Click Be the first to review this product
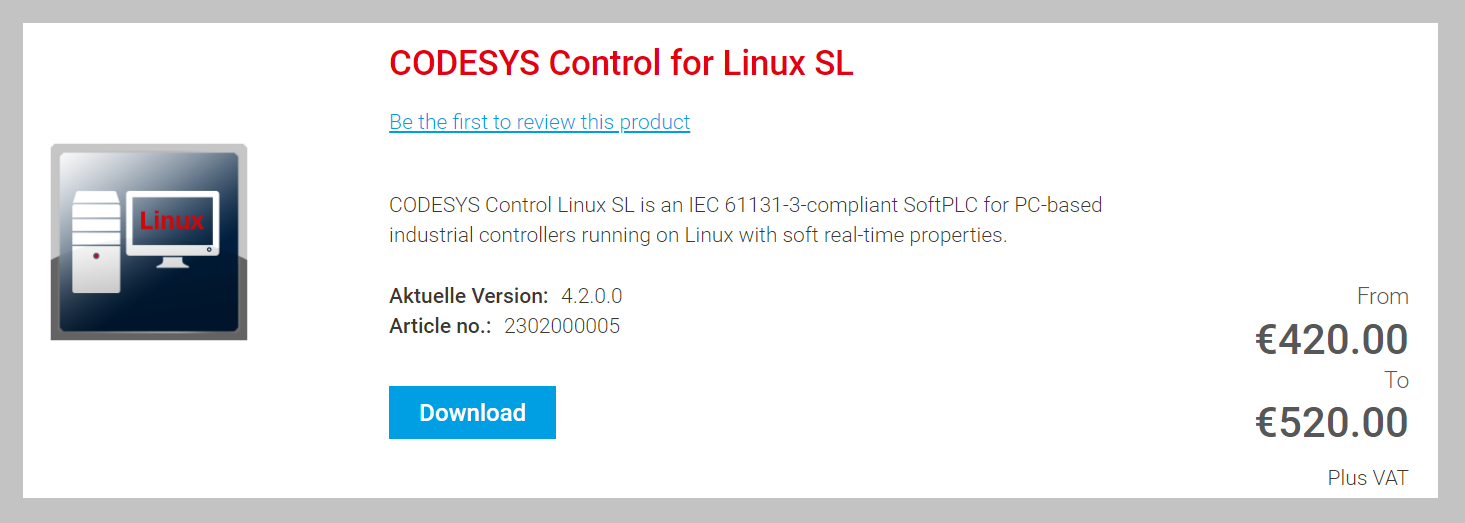Screen dimensions: 1465x523 point(539,122)
